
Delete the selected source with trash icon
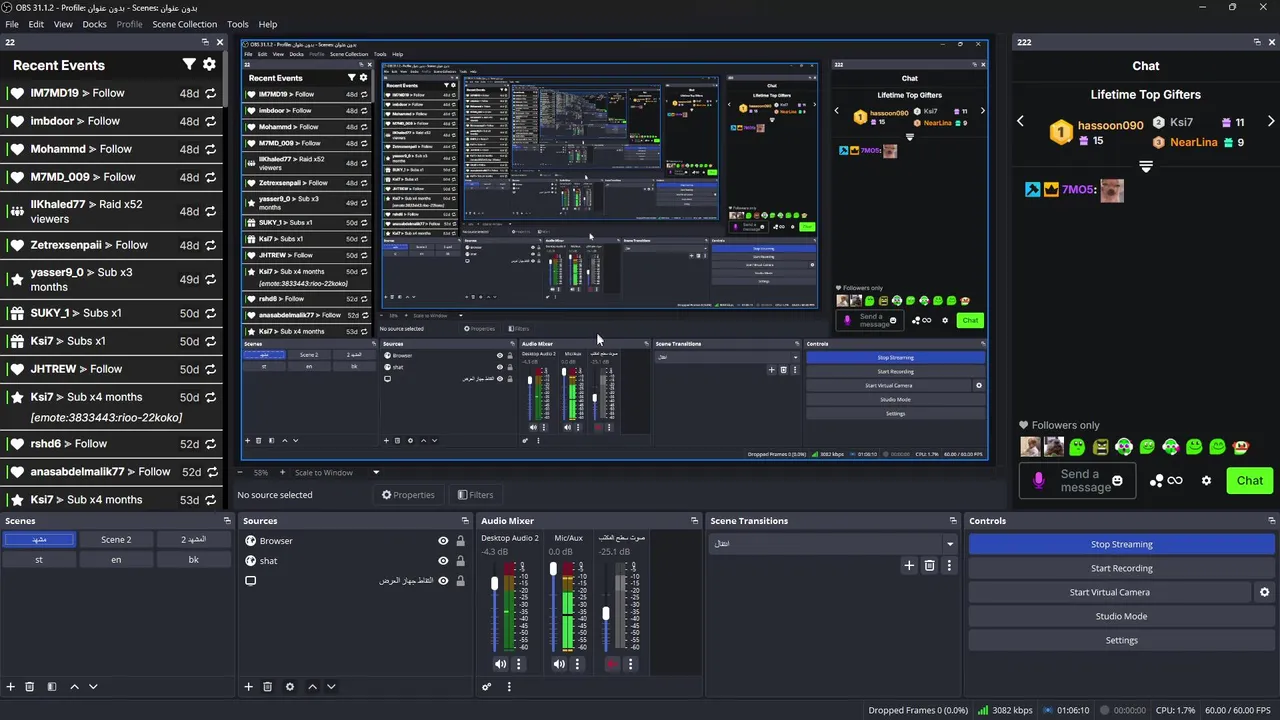(x=268, y=687)
